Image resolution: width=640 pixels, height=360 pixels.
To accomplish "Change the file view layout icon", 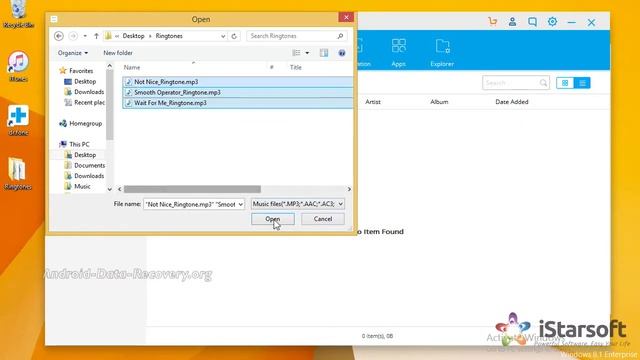I will coord(296,53).
